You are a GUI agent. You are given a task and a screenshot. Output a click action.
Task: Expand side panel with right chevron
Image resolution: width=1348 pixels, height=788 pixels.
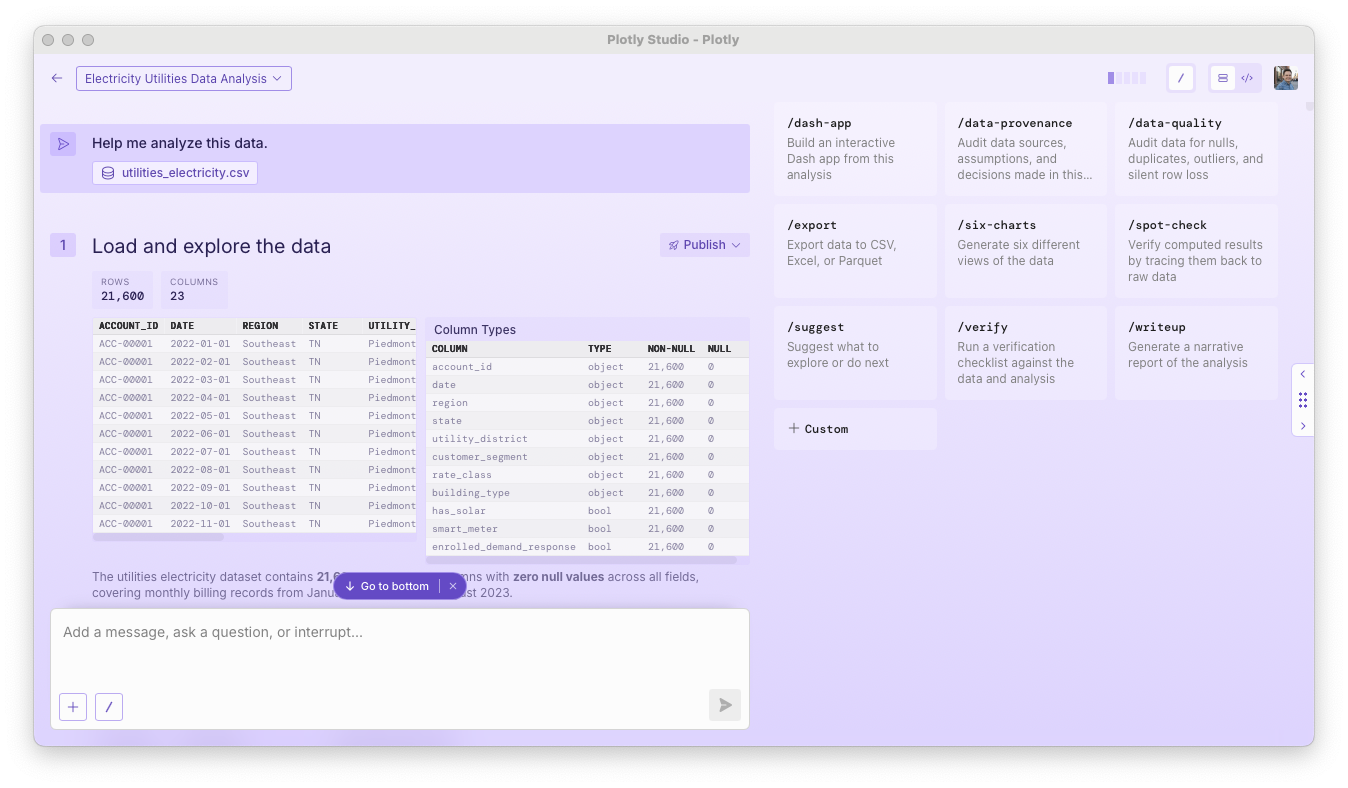point(1303,426)
